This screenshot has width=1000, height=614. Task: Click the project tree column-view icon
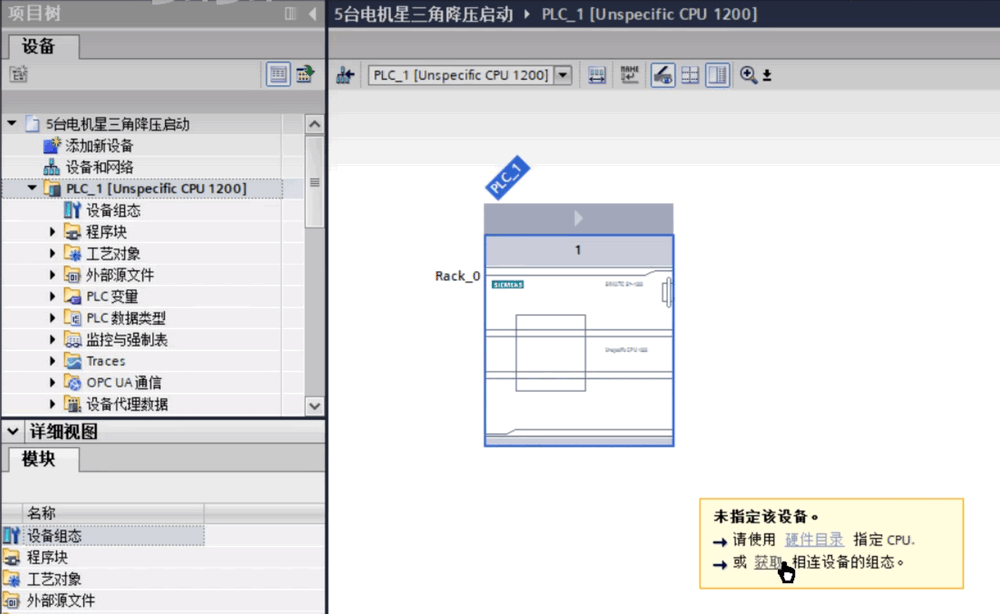(277, 74)
